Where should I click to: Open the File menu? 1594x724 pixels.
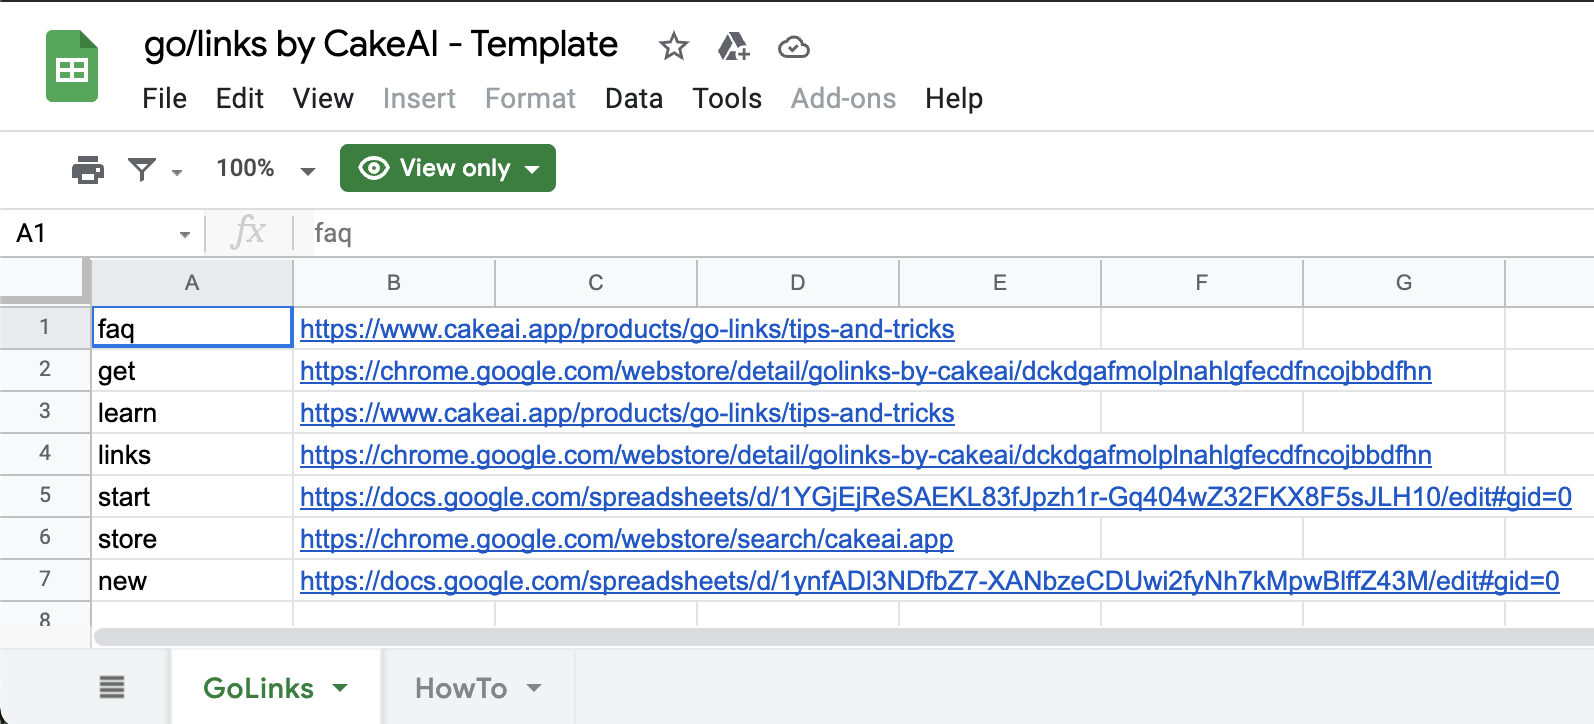tap(164, 98)
